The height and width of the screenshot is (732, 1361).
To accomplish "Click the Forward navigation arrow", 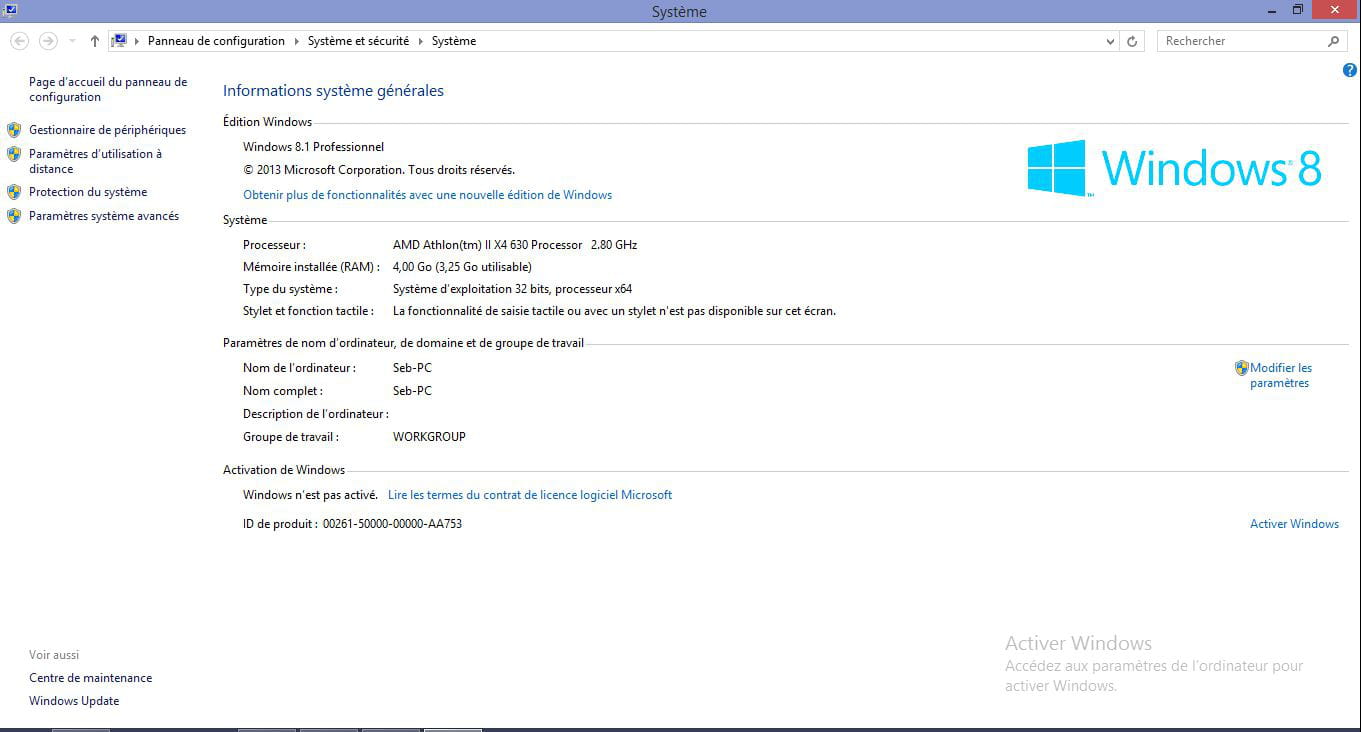I will 47,41.
